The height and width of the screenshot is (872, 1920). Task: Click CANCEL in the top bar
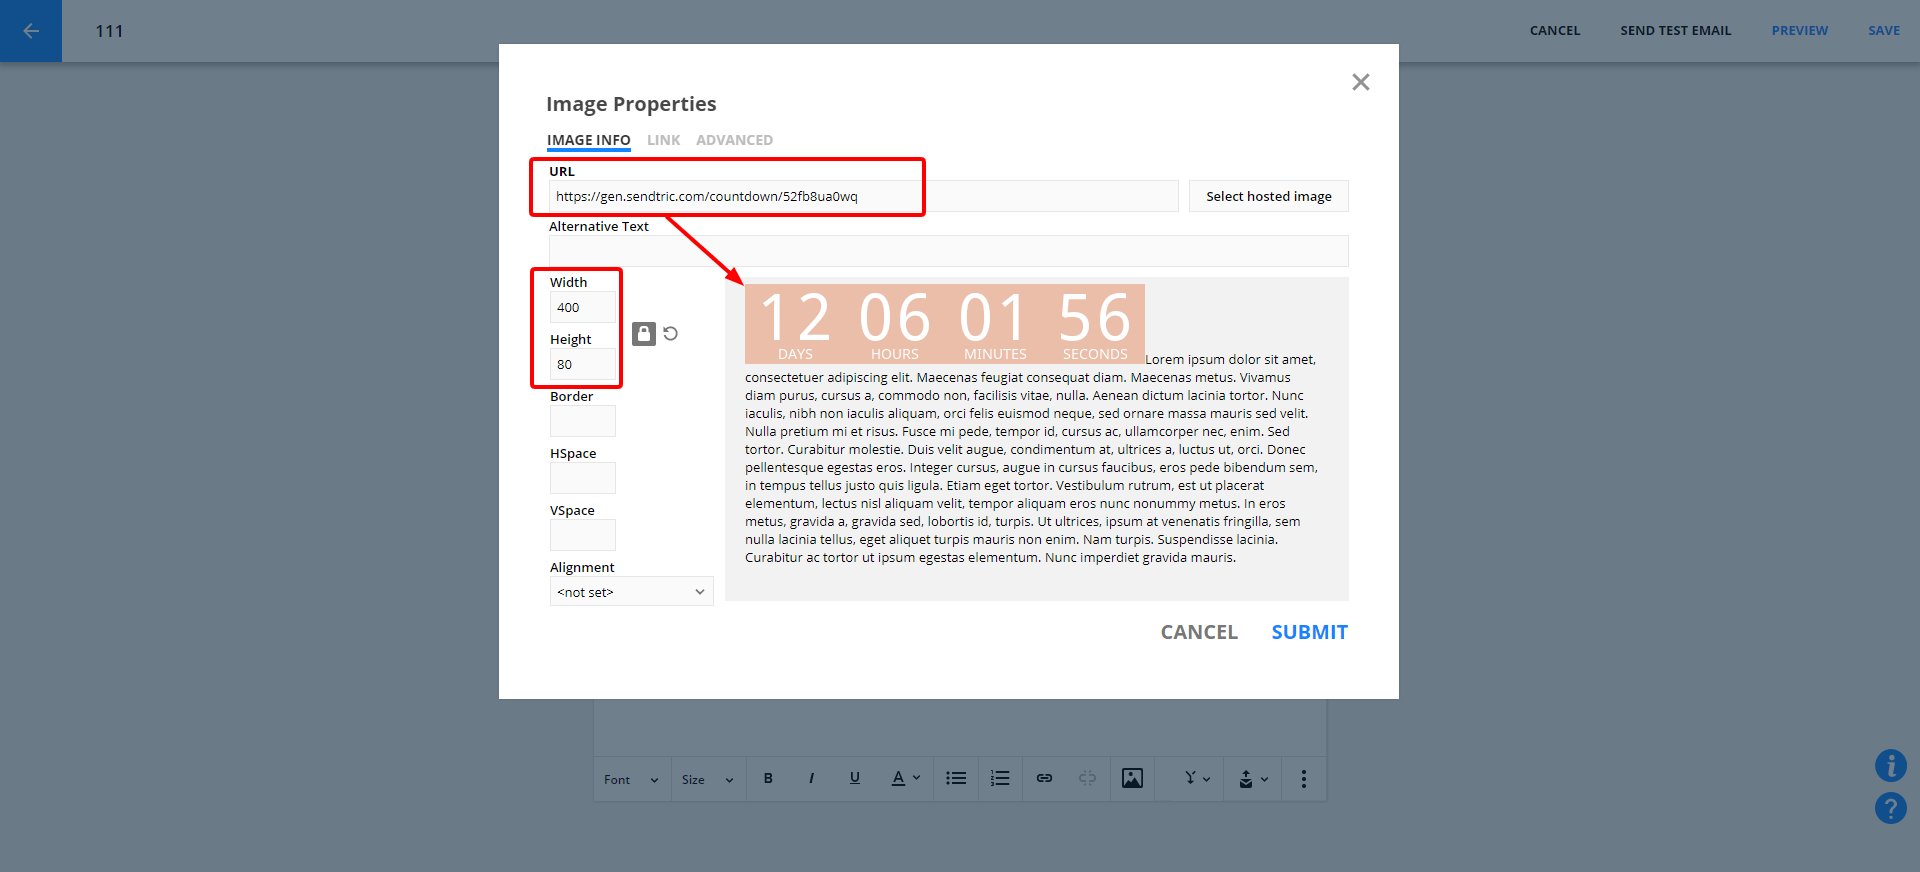click(x=1555, y=31)
